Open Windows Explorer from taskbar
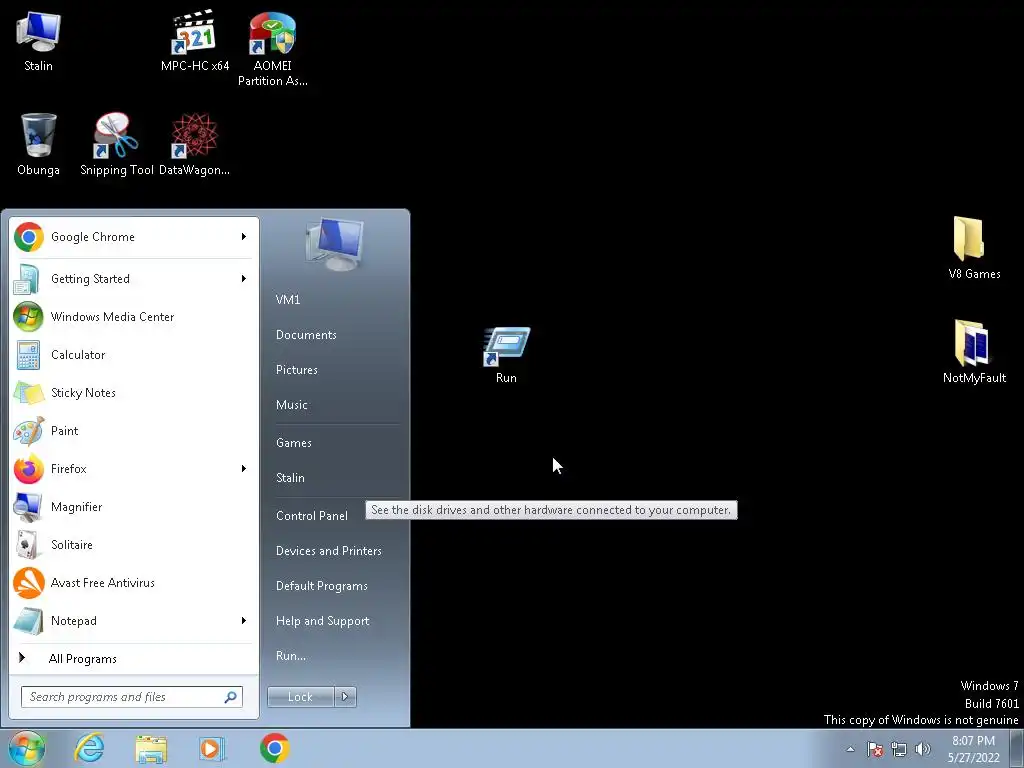This screenshot has width=1024, height=768. coord(151,748)
